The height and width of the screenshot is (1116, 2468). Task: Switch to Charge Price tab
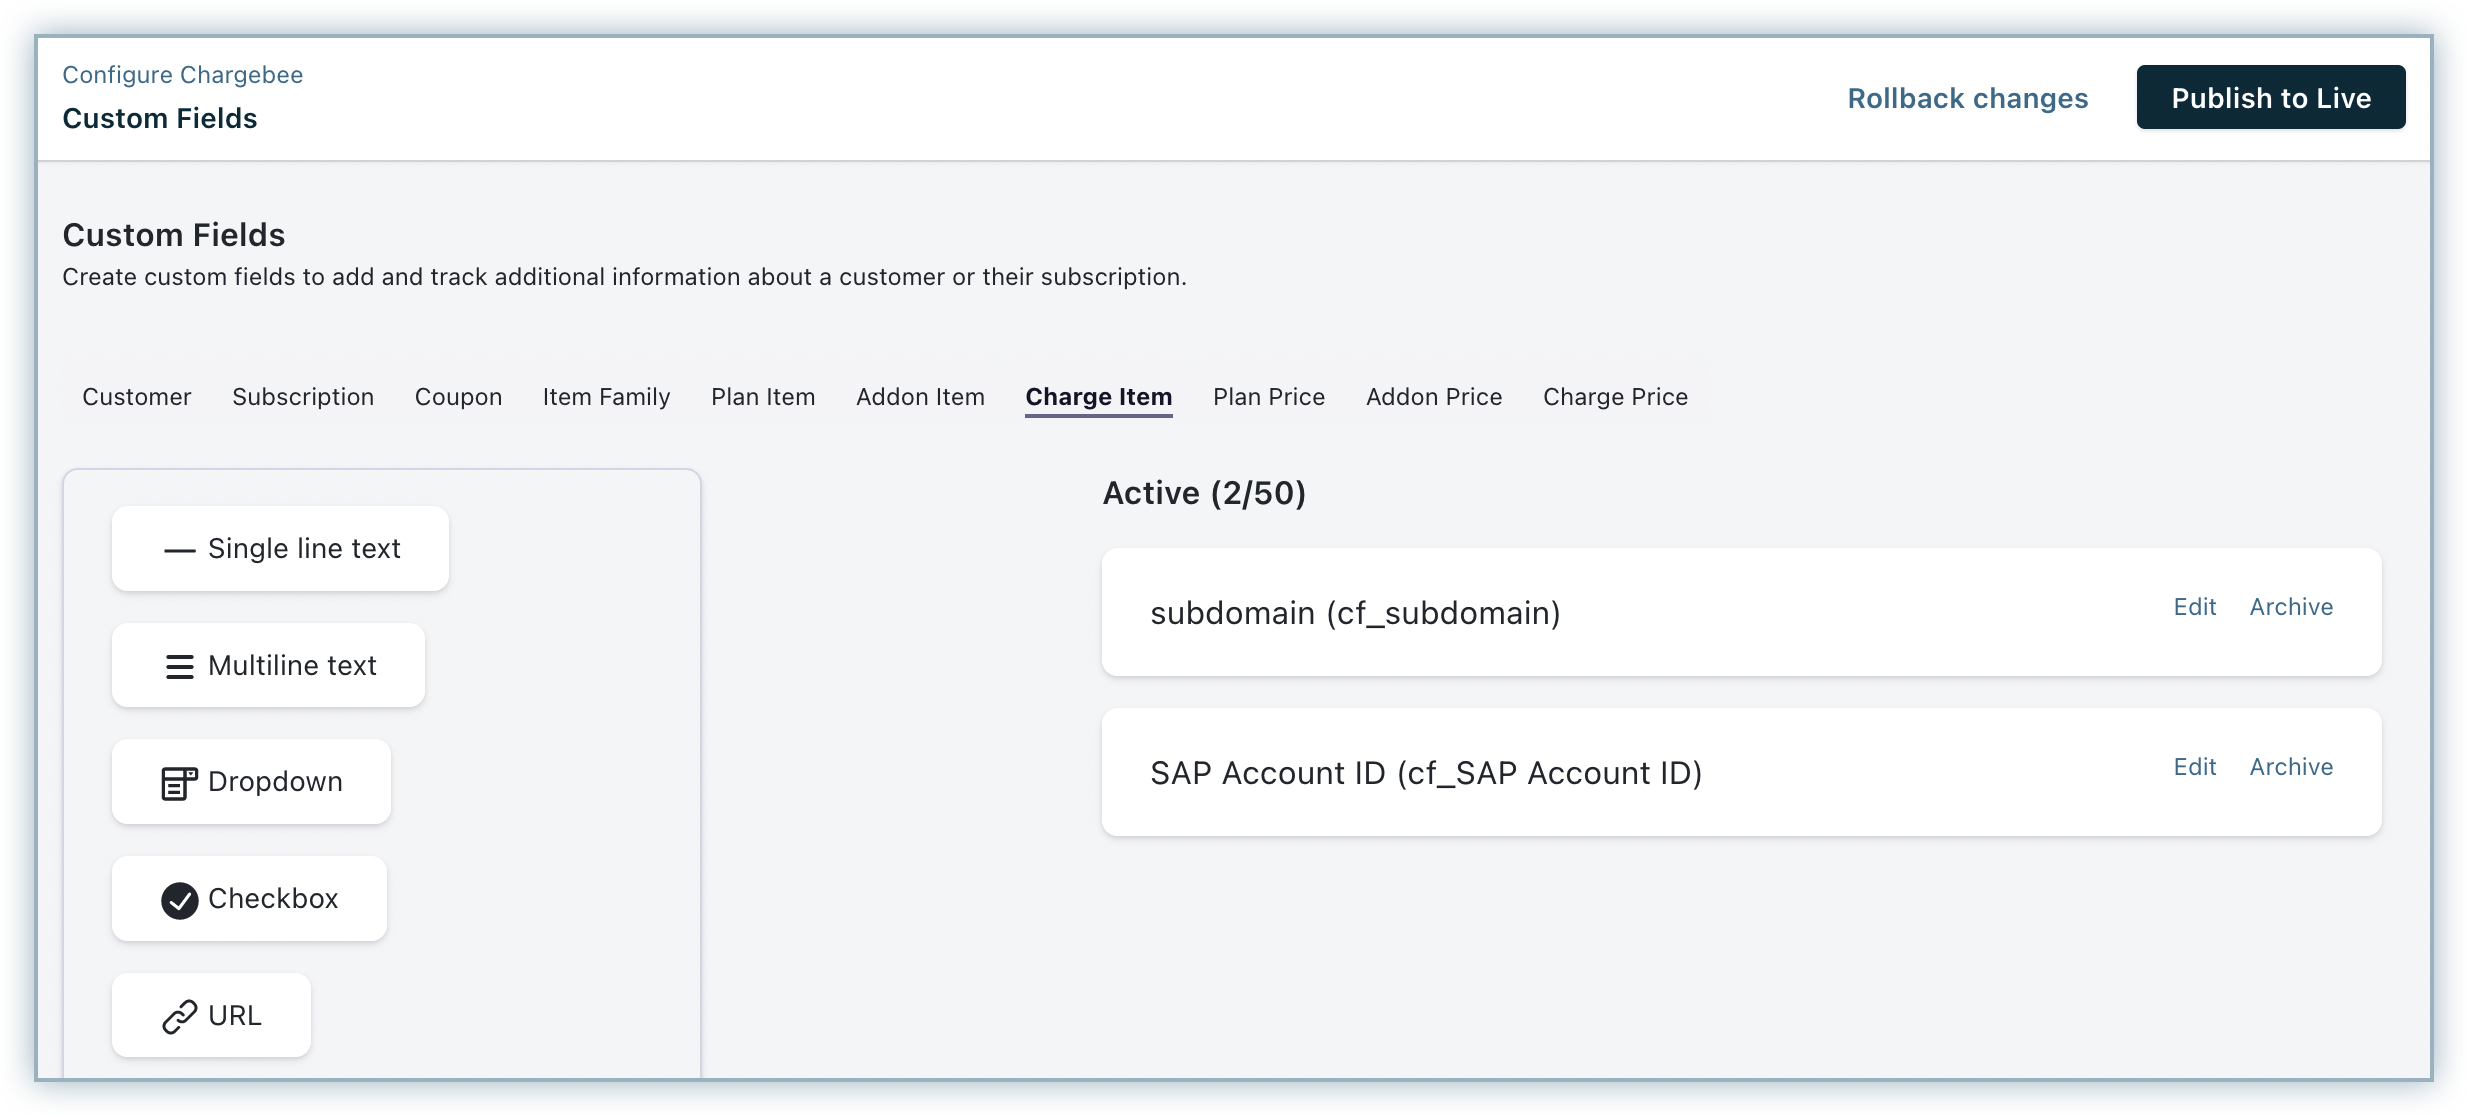pos(1615,397)
